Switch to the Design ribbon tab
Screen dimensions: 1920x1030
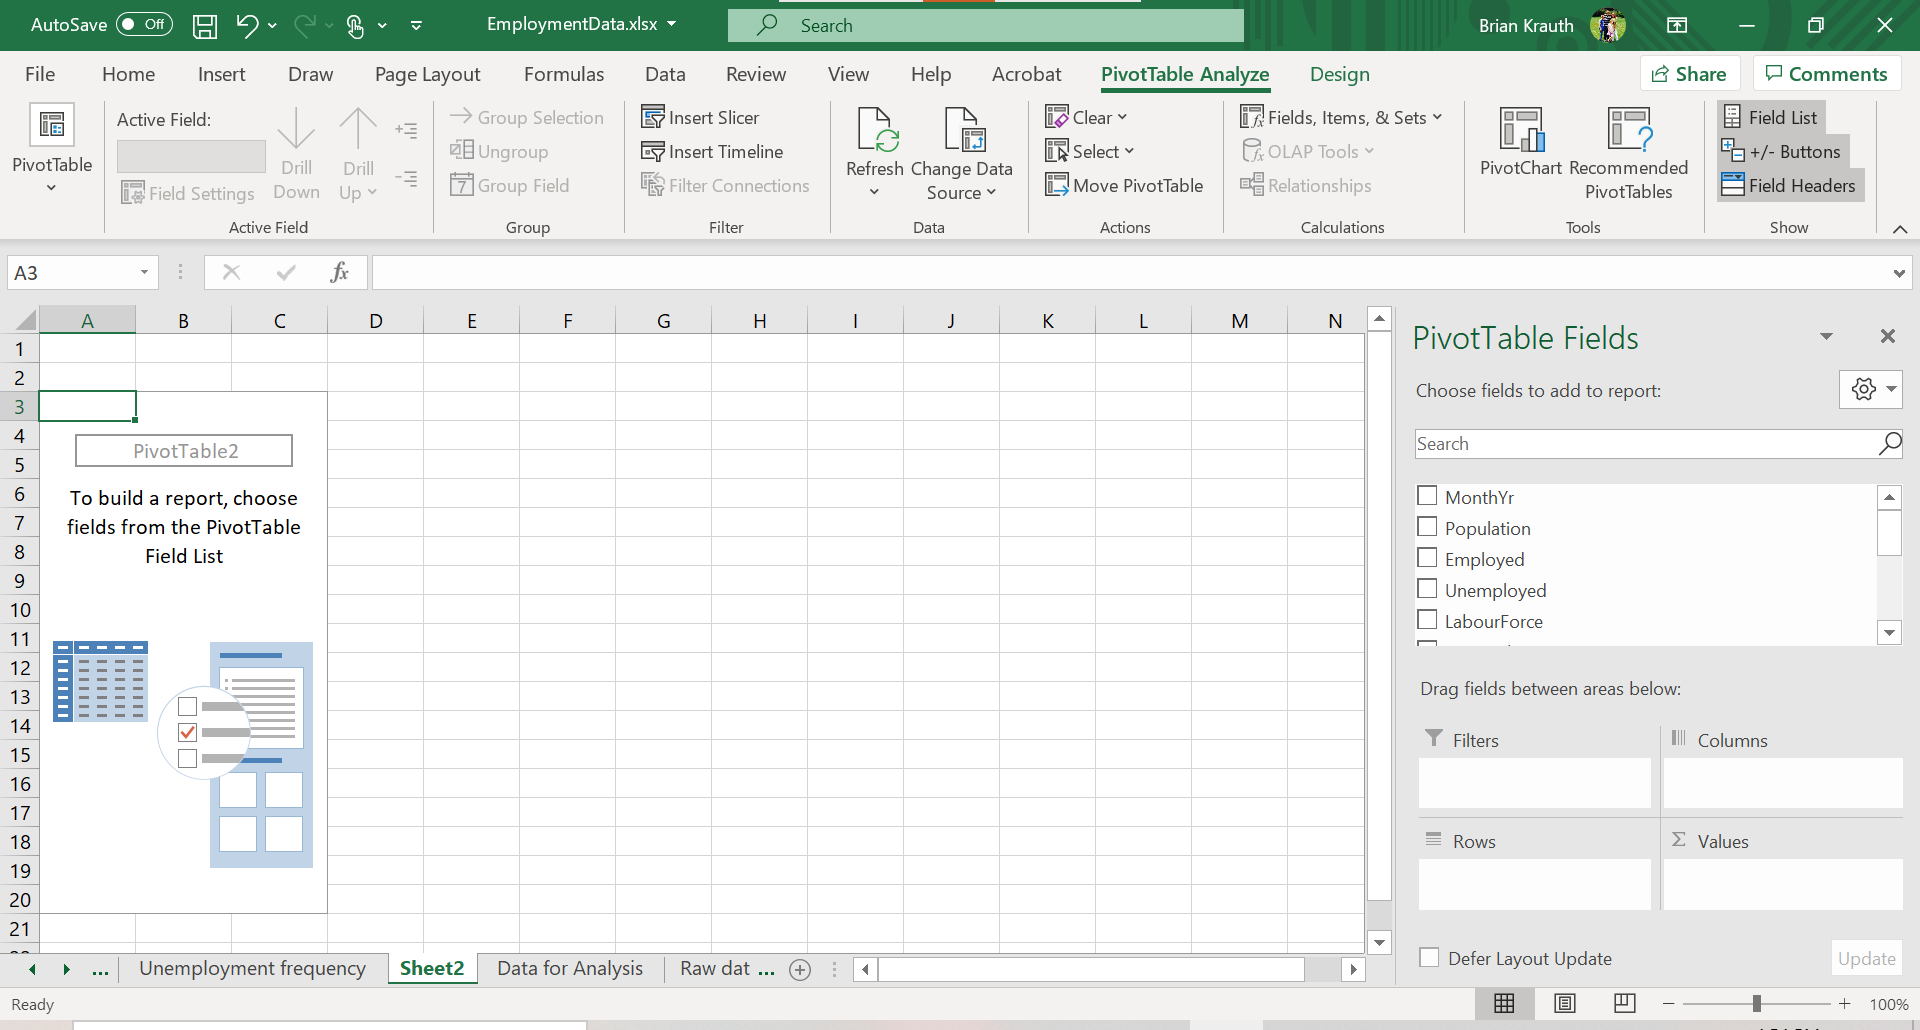click(1339, 73)
